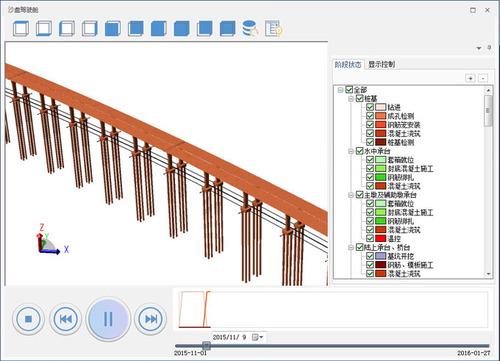
Task: Toggle the 基坑开挖 checkbox
Action: (x=370, y=256)
